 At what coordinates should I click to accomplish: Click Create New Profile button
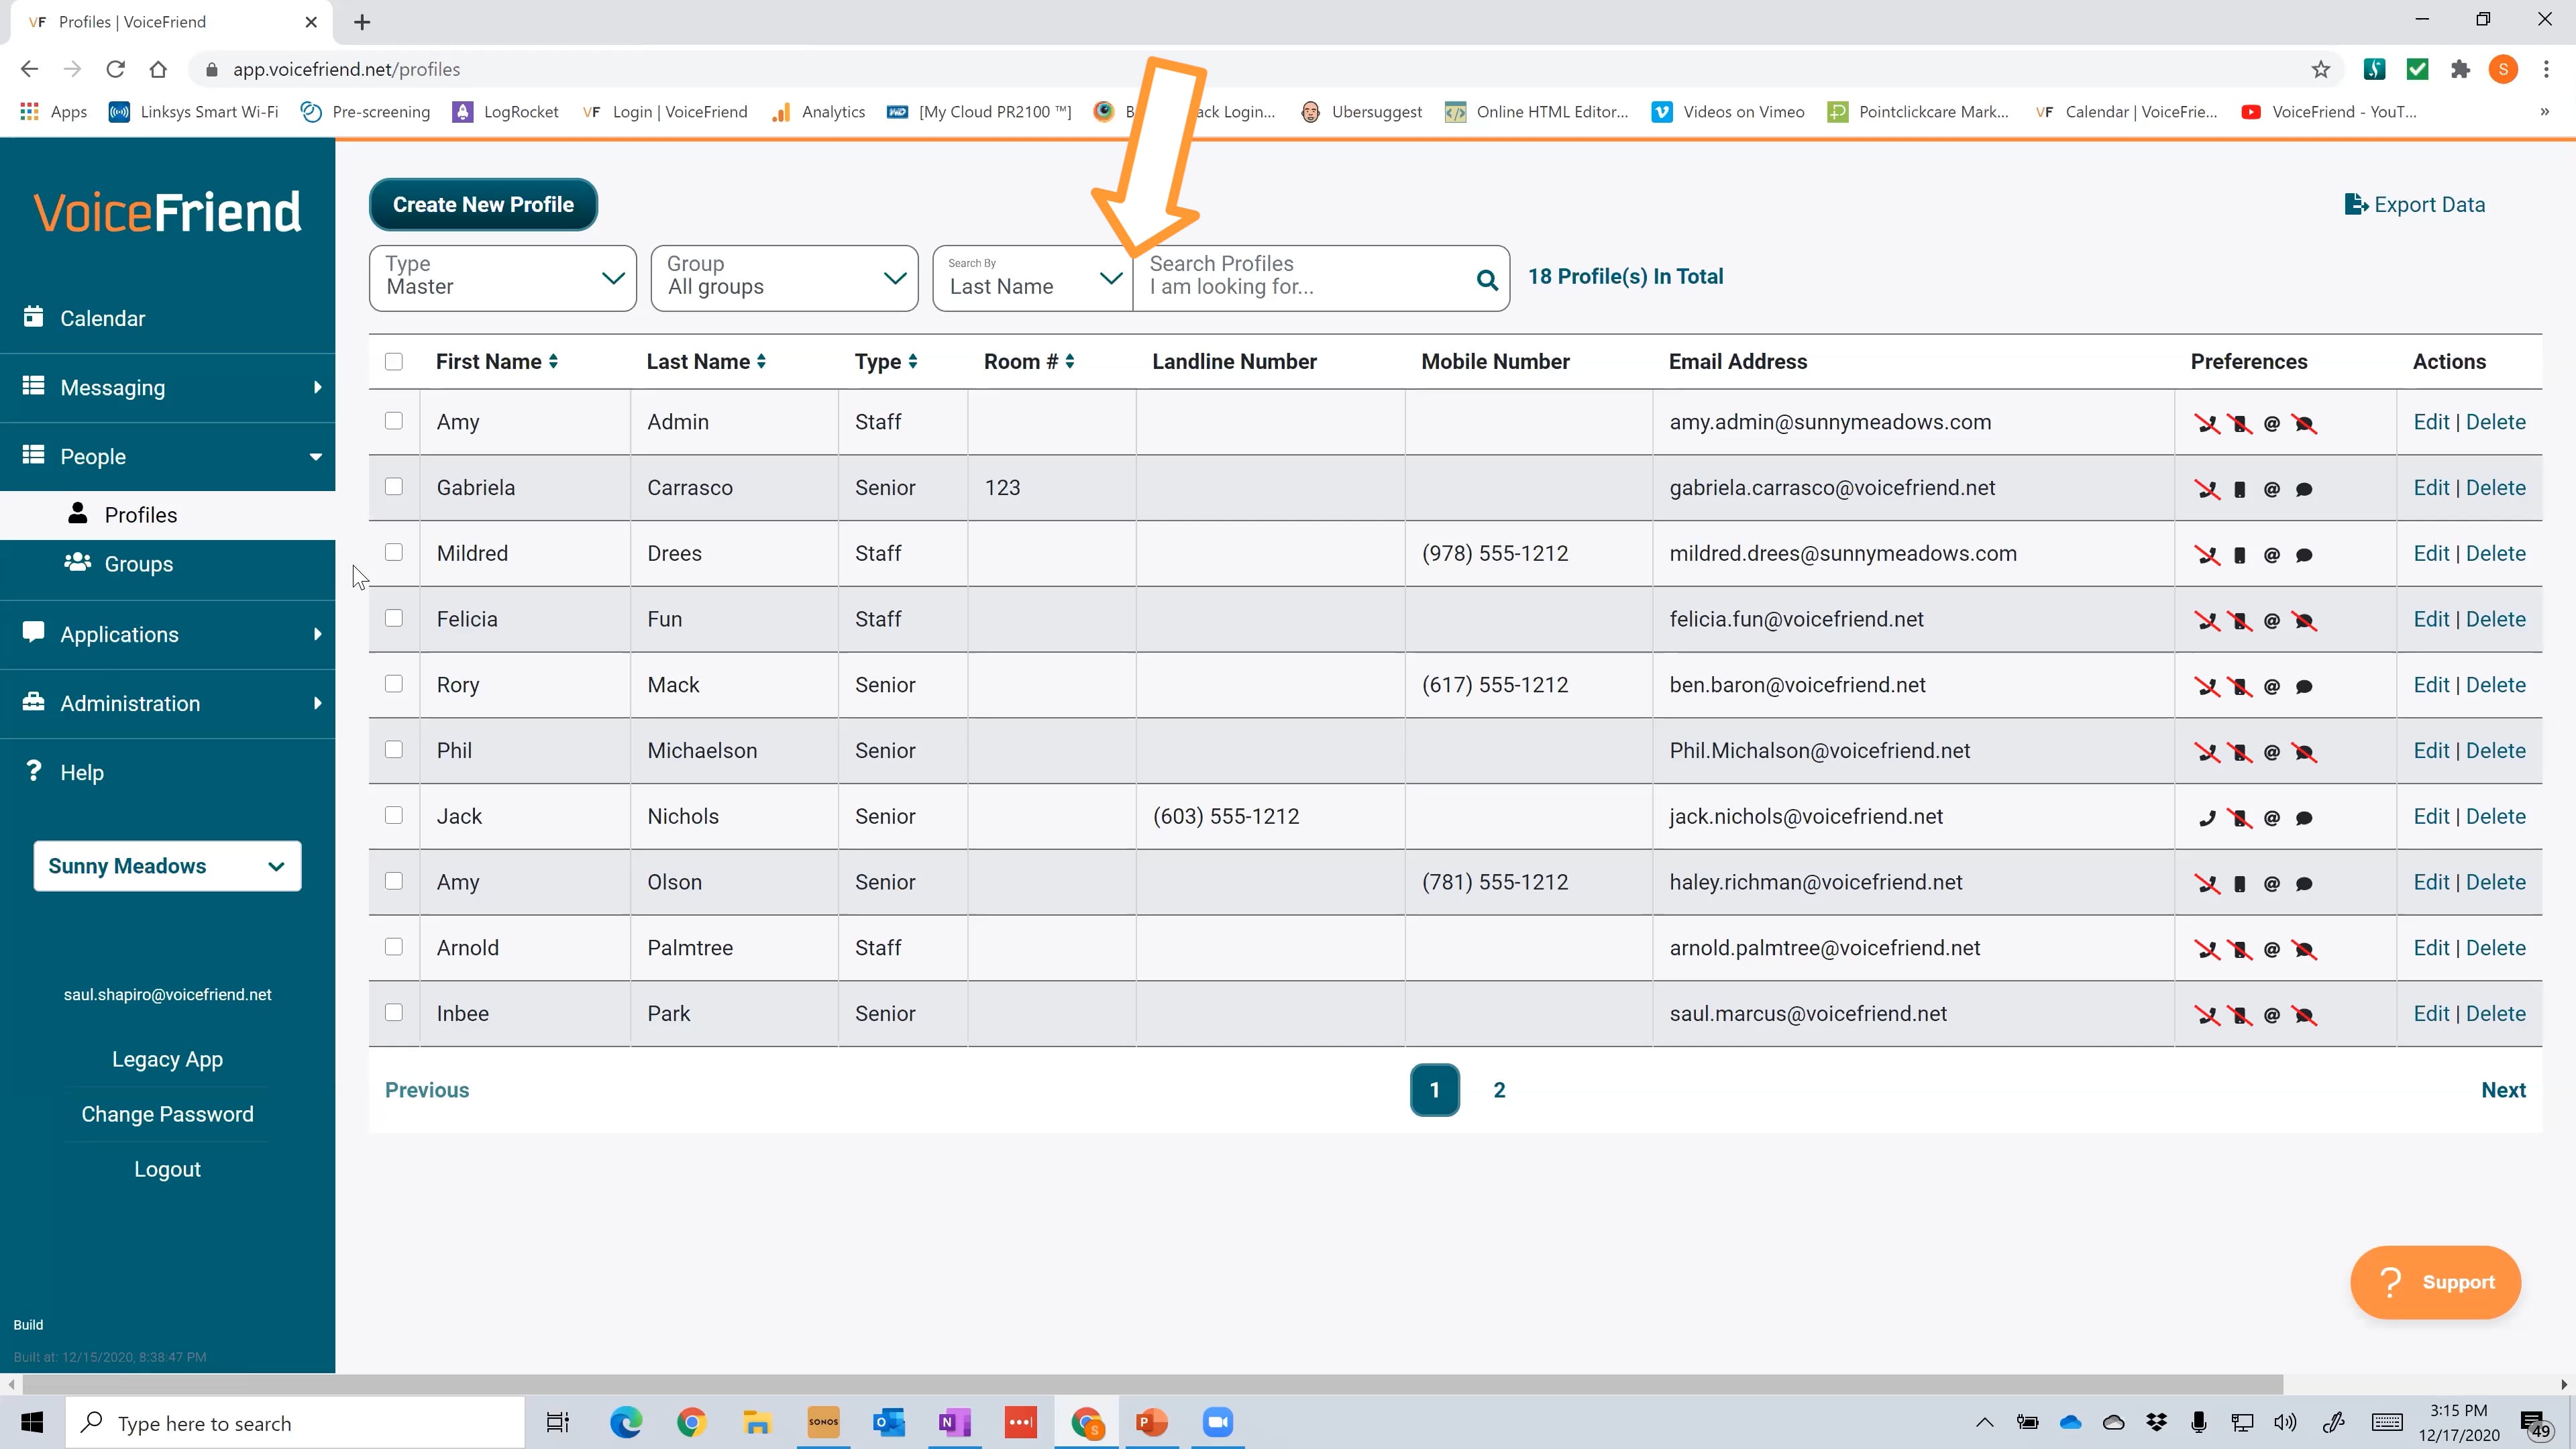[483, 205]
